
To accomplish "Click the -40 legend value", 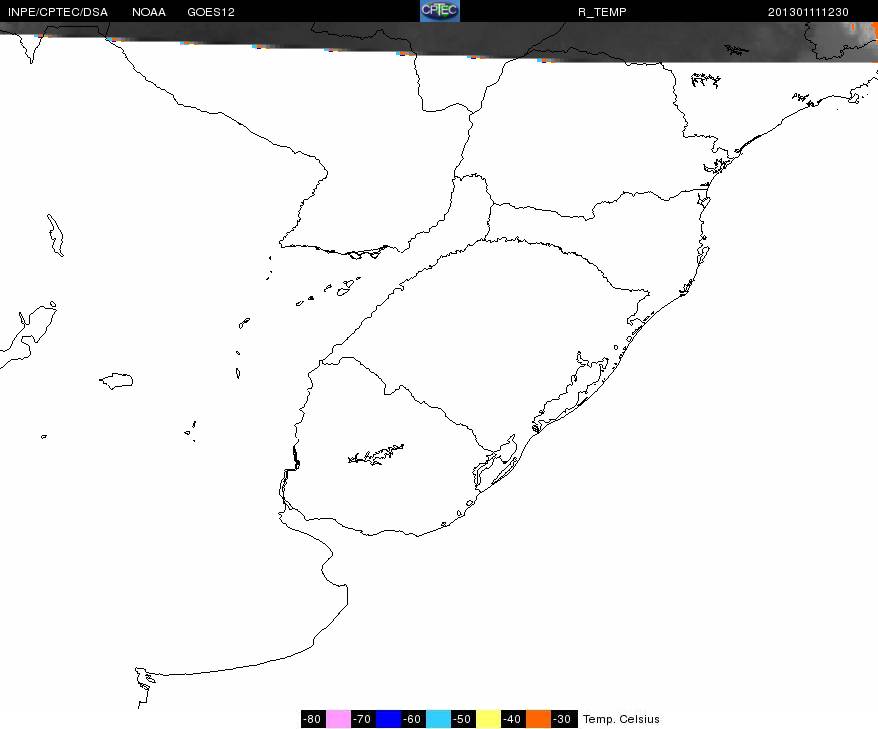I will (513, 719).
